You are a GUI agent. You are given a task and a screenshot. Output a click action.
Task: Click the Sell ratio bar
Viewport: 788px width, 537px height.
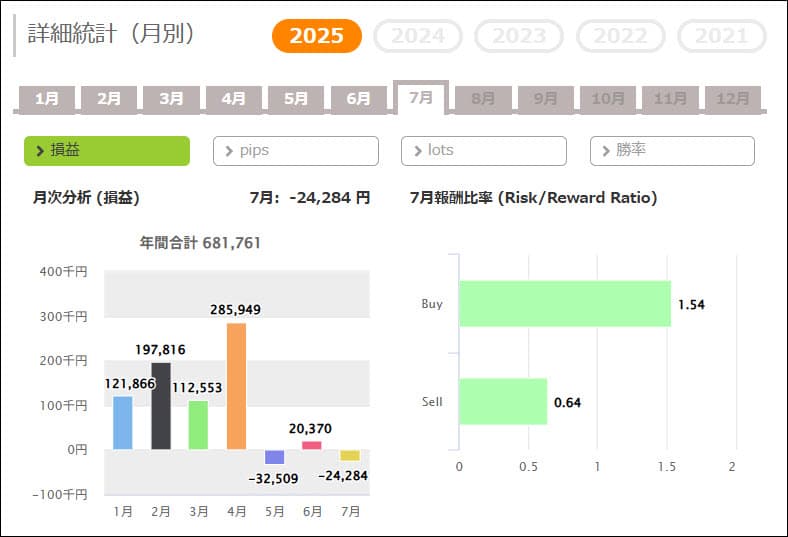pos(503,401)
